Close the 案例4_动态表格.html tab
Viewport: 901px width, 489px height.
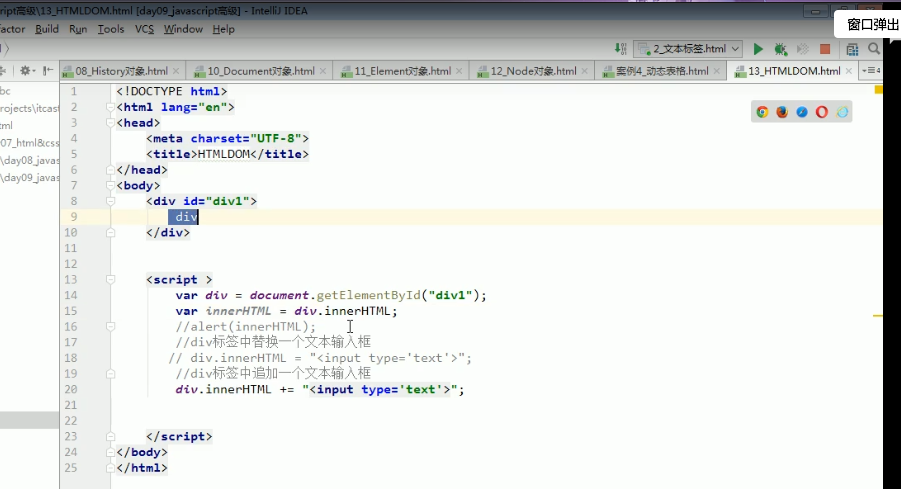pyautogui.click(x=717, y=71)
